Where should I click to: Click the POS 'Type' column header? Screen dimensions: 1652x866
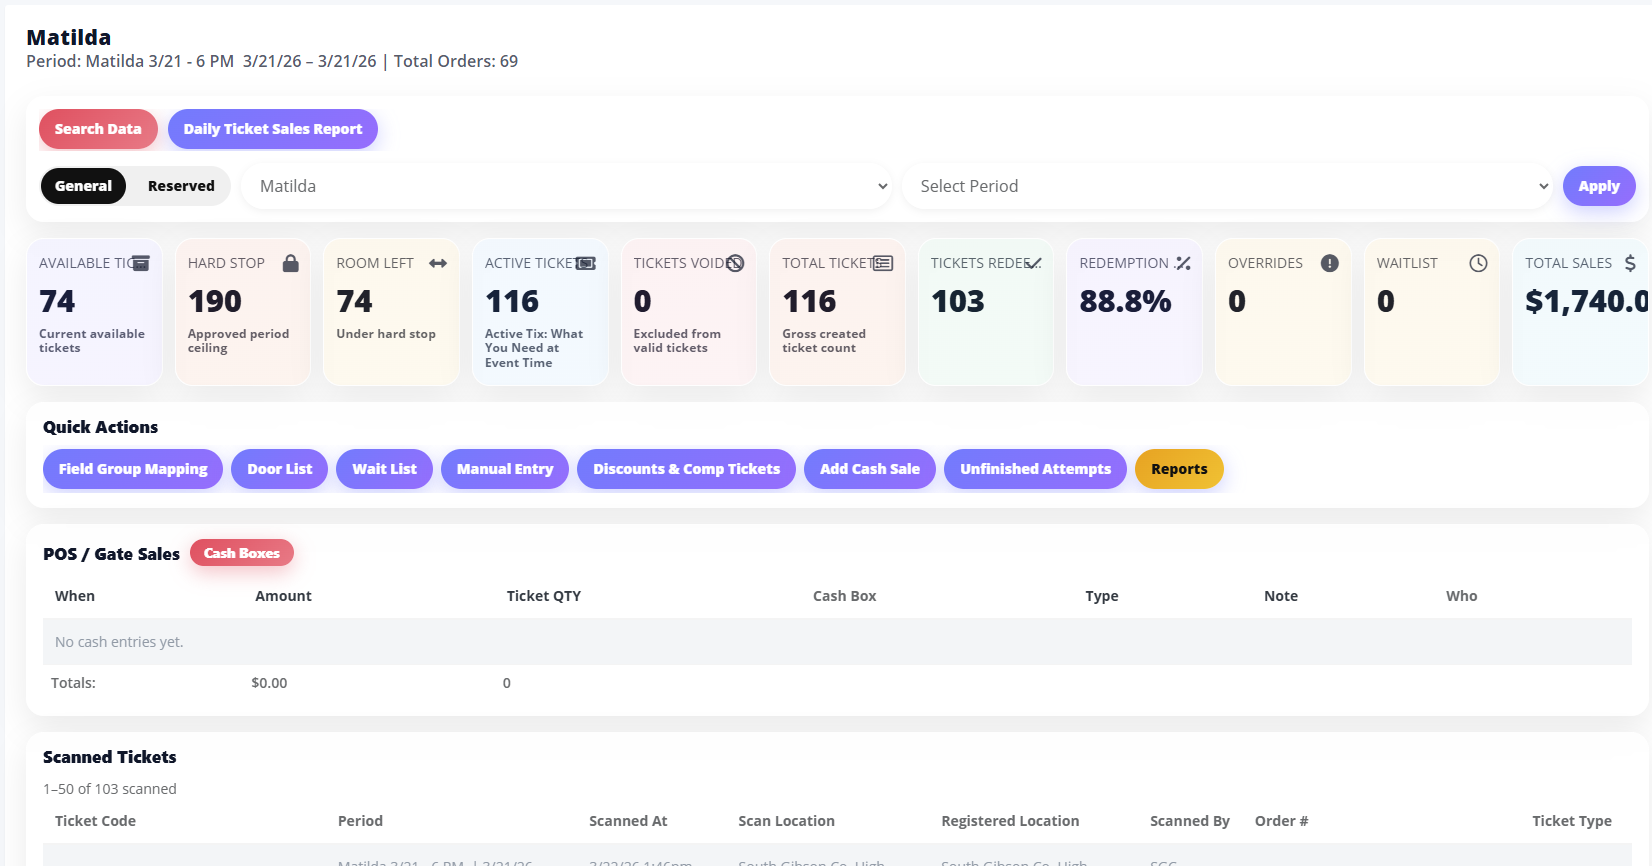pos(1102,596)
